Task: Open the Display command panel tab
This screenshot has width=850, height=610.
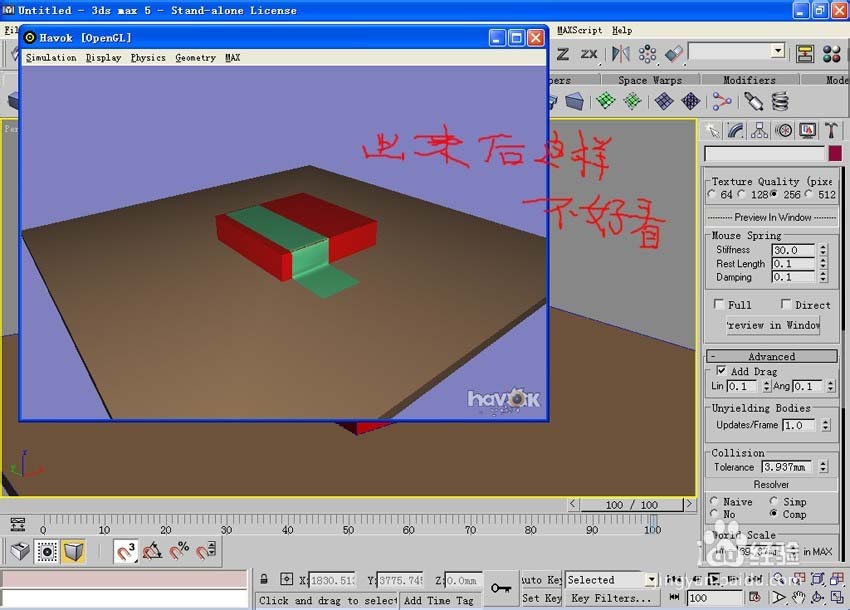Action: click(x=807, y=131)
